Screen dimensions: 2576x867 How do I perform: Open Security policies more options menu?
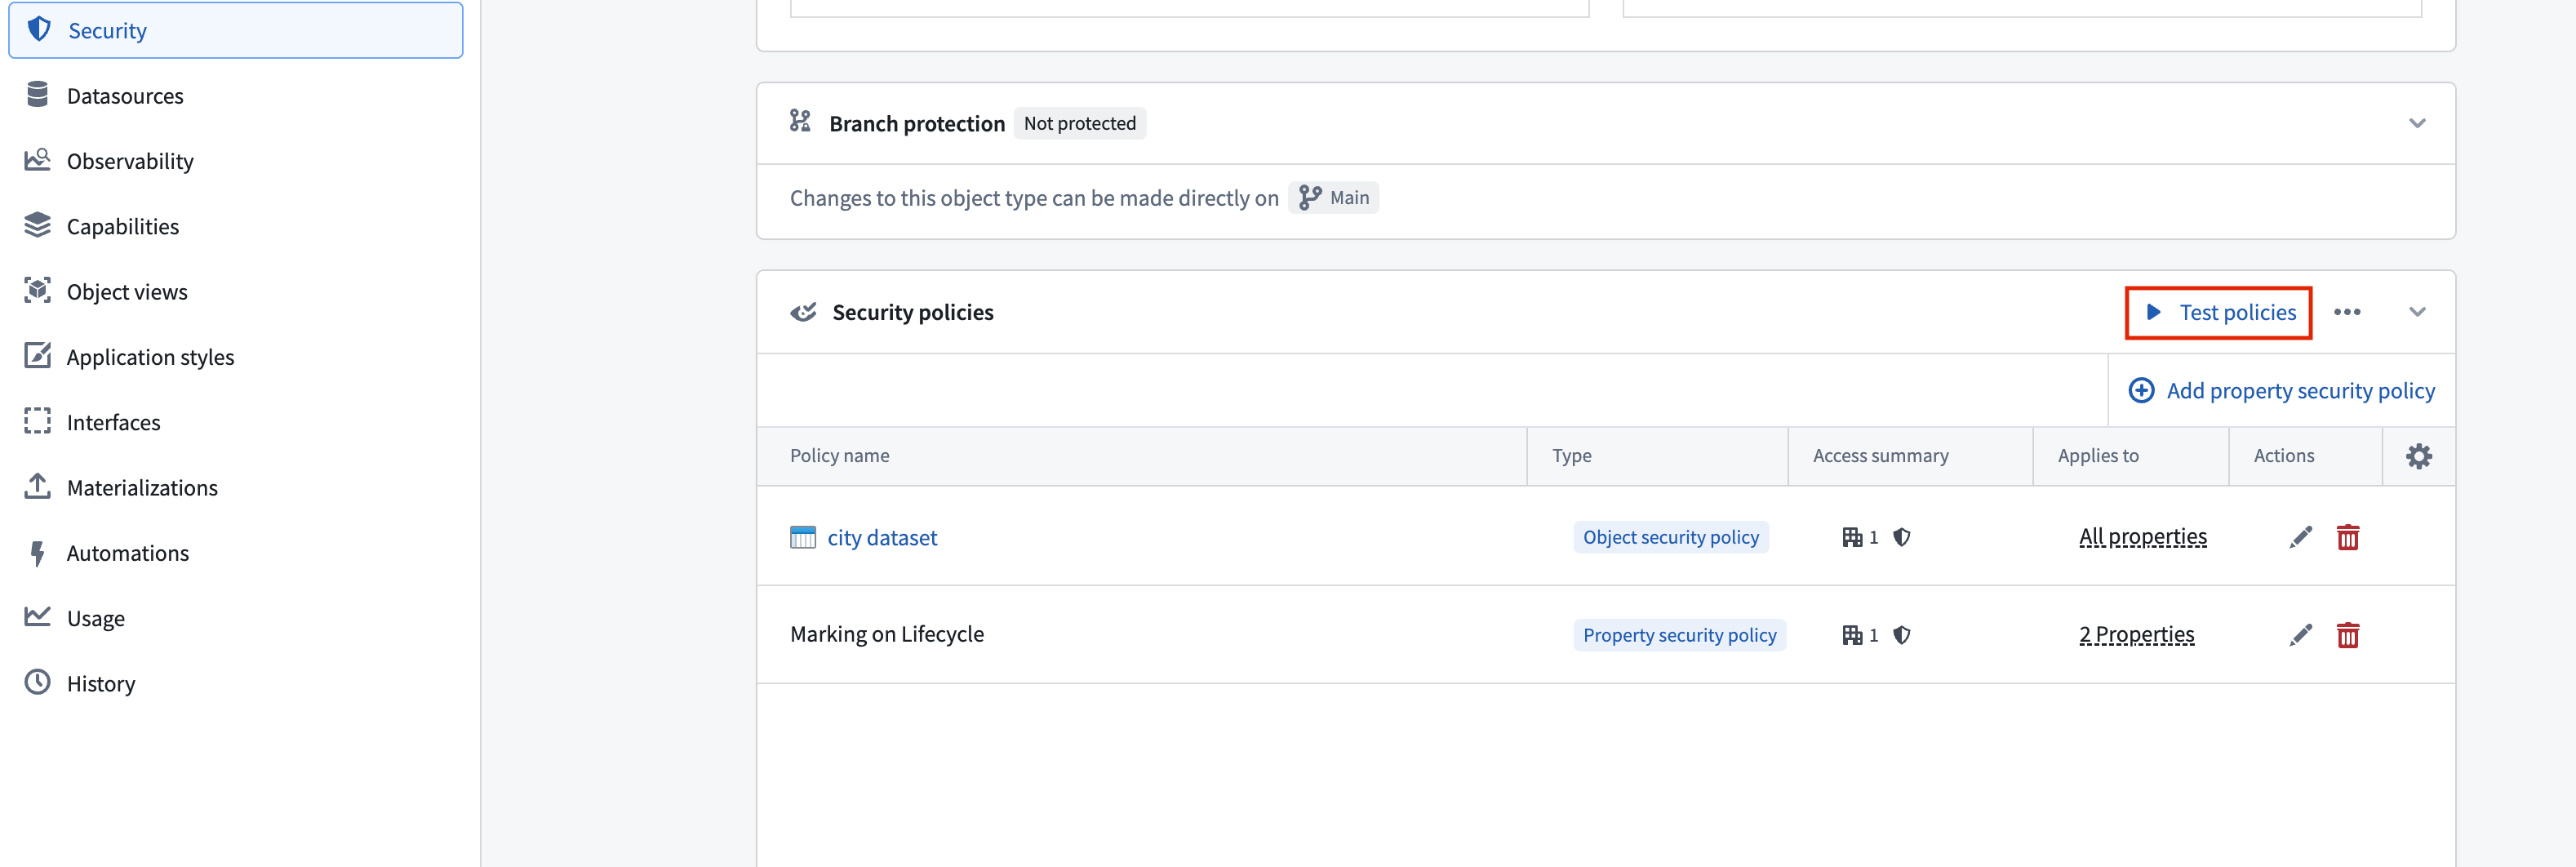[x=2347, y=312]
